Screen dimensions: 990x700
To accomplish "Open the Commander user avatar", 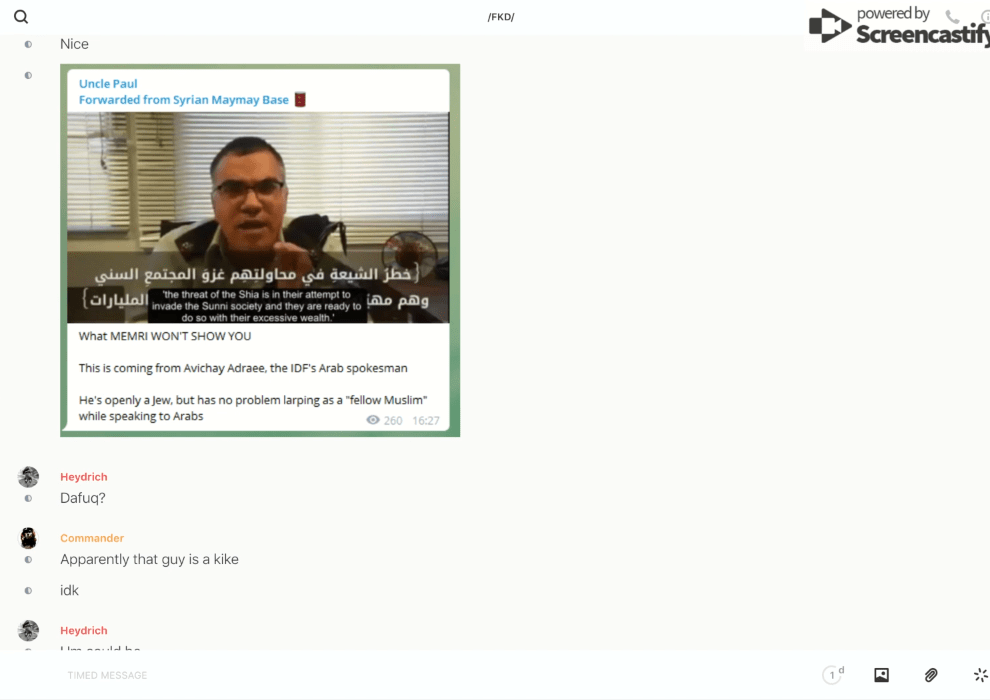I will click(x=29, y=538).
